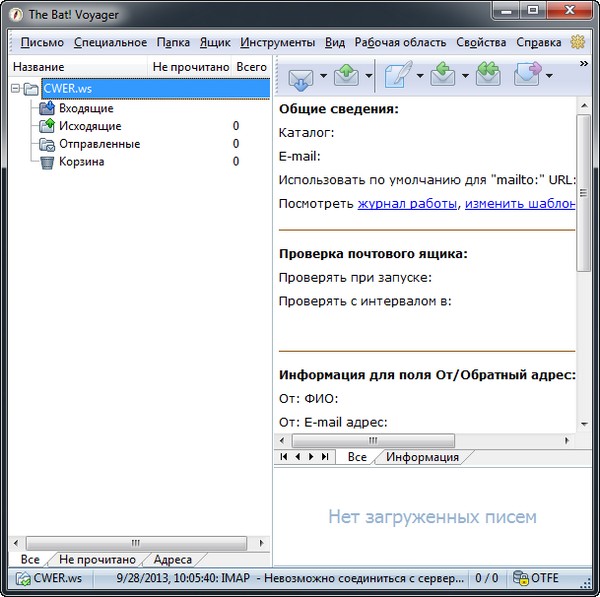Click the gear icon in the menu bar

[577, 43]
